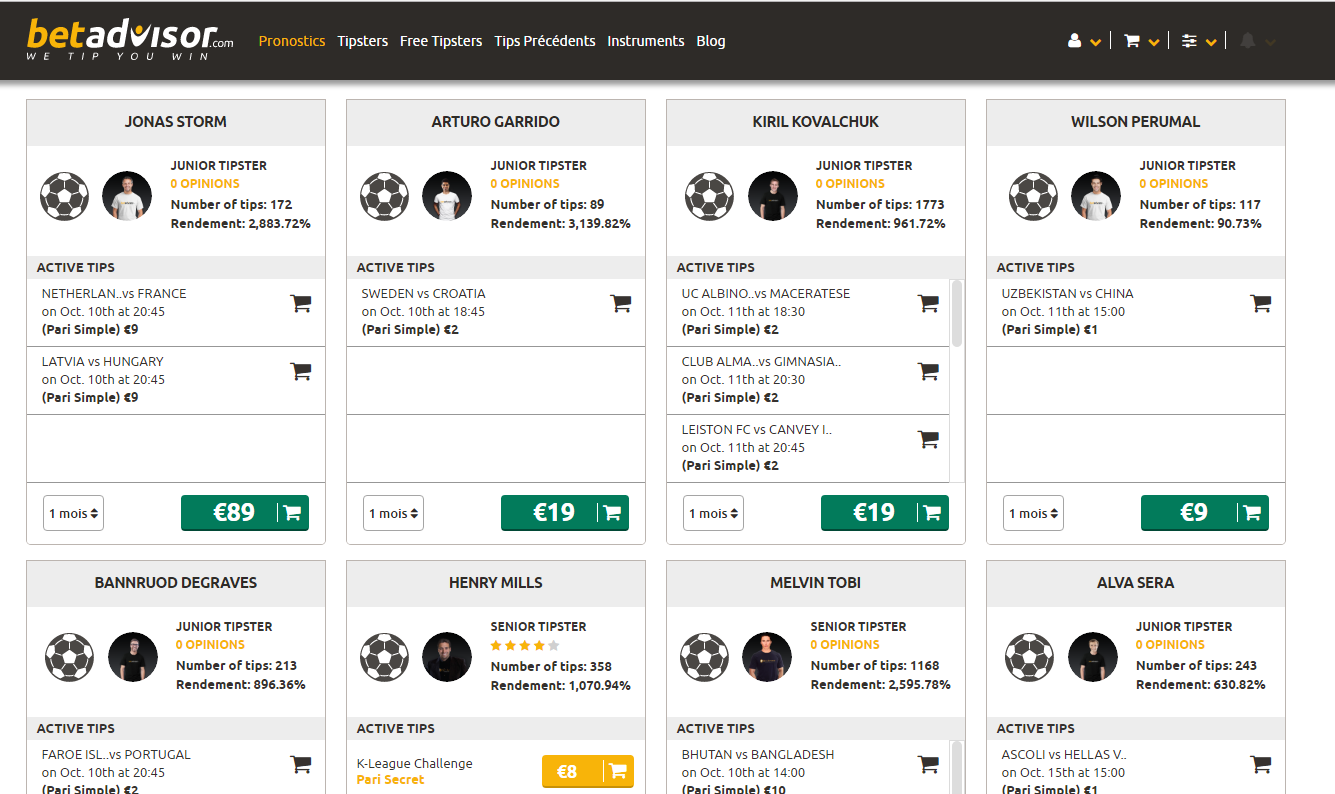Add Uzbekistan vs China tip to cart

coord(1260,303)
